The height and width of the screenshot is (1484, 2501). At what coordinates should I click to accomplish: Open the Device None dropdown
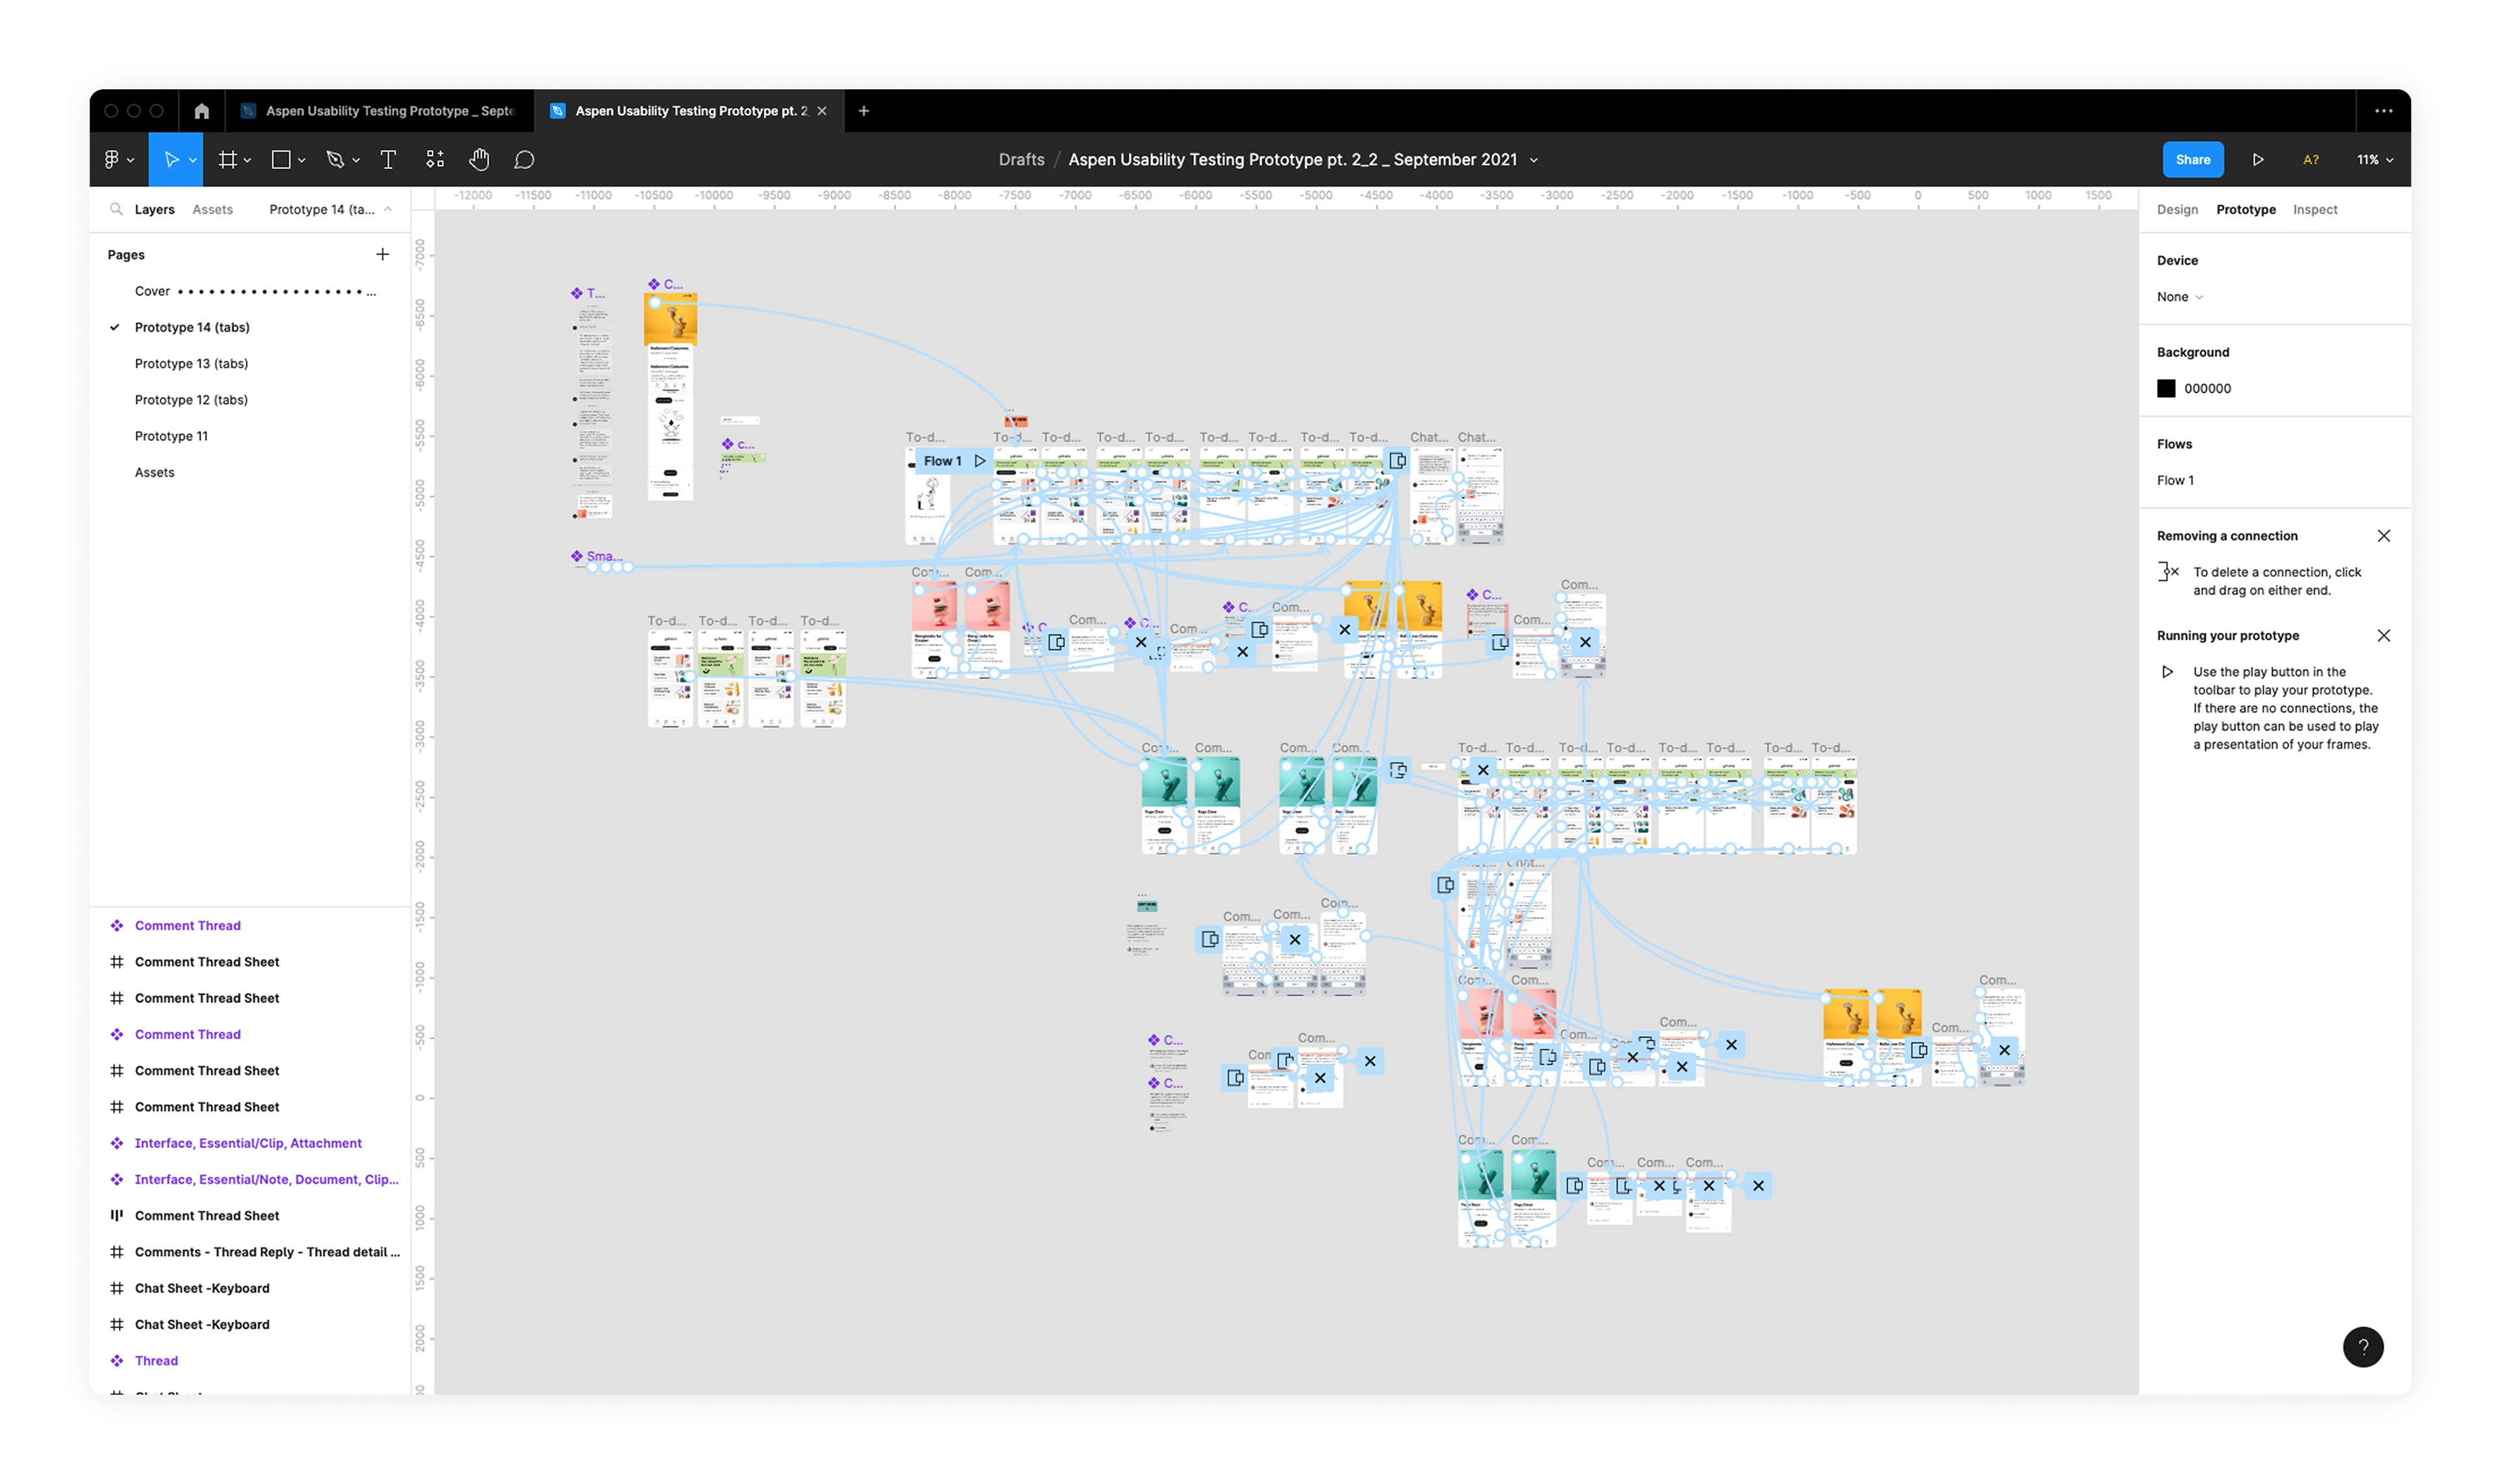point(2179,297)
